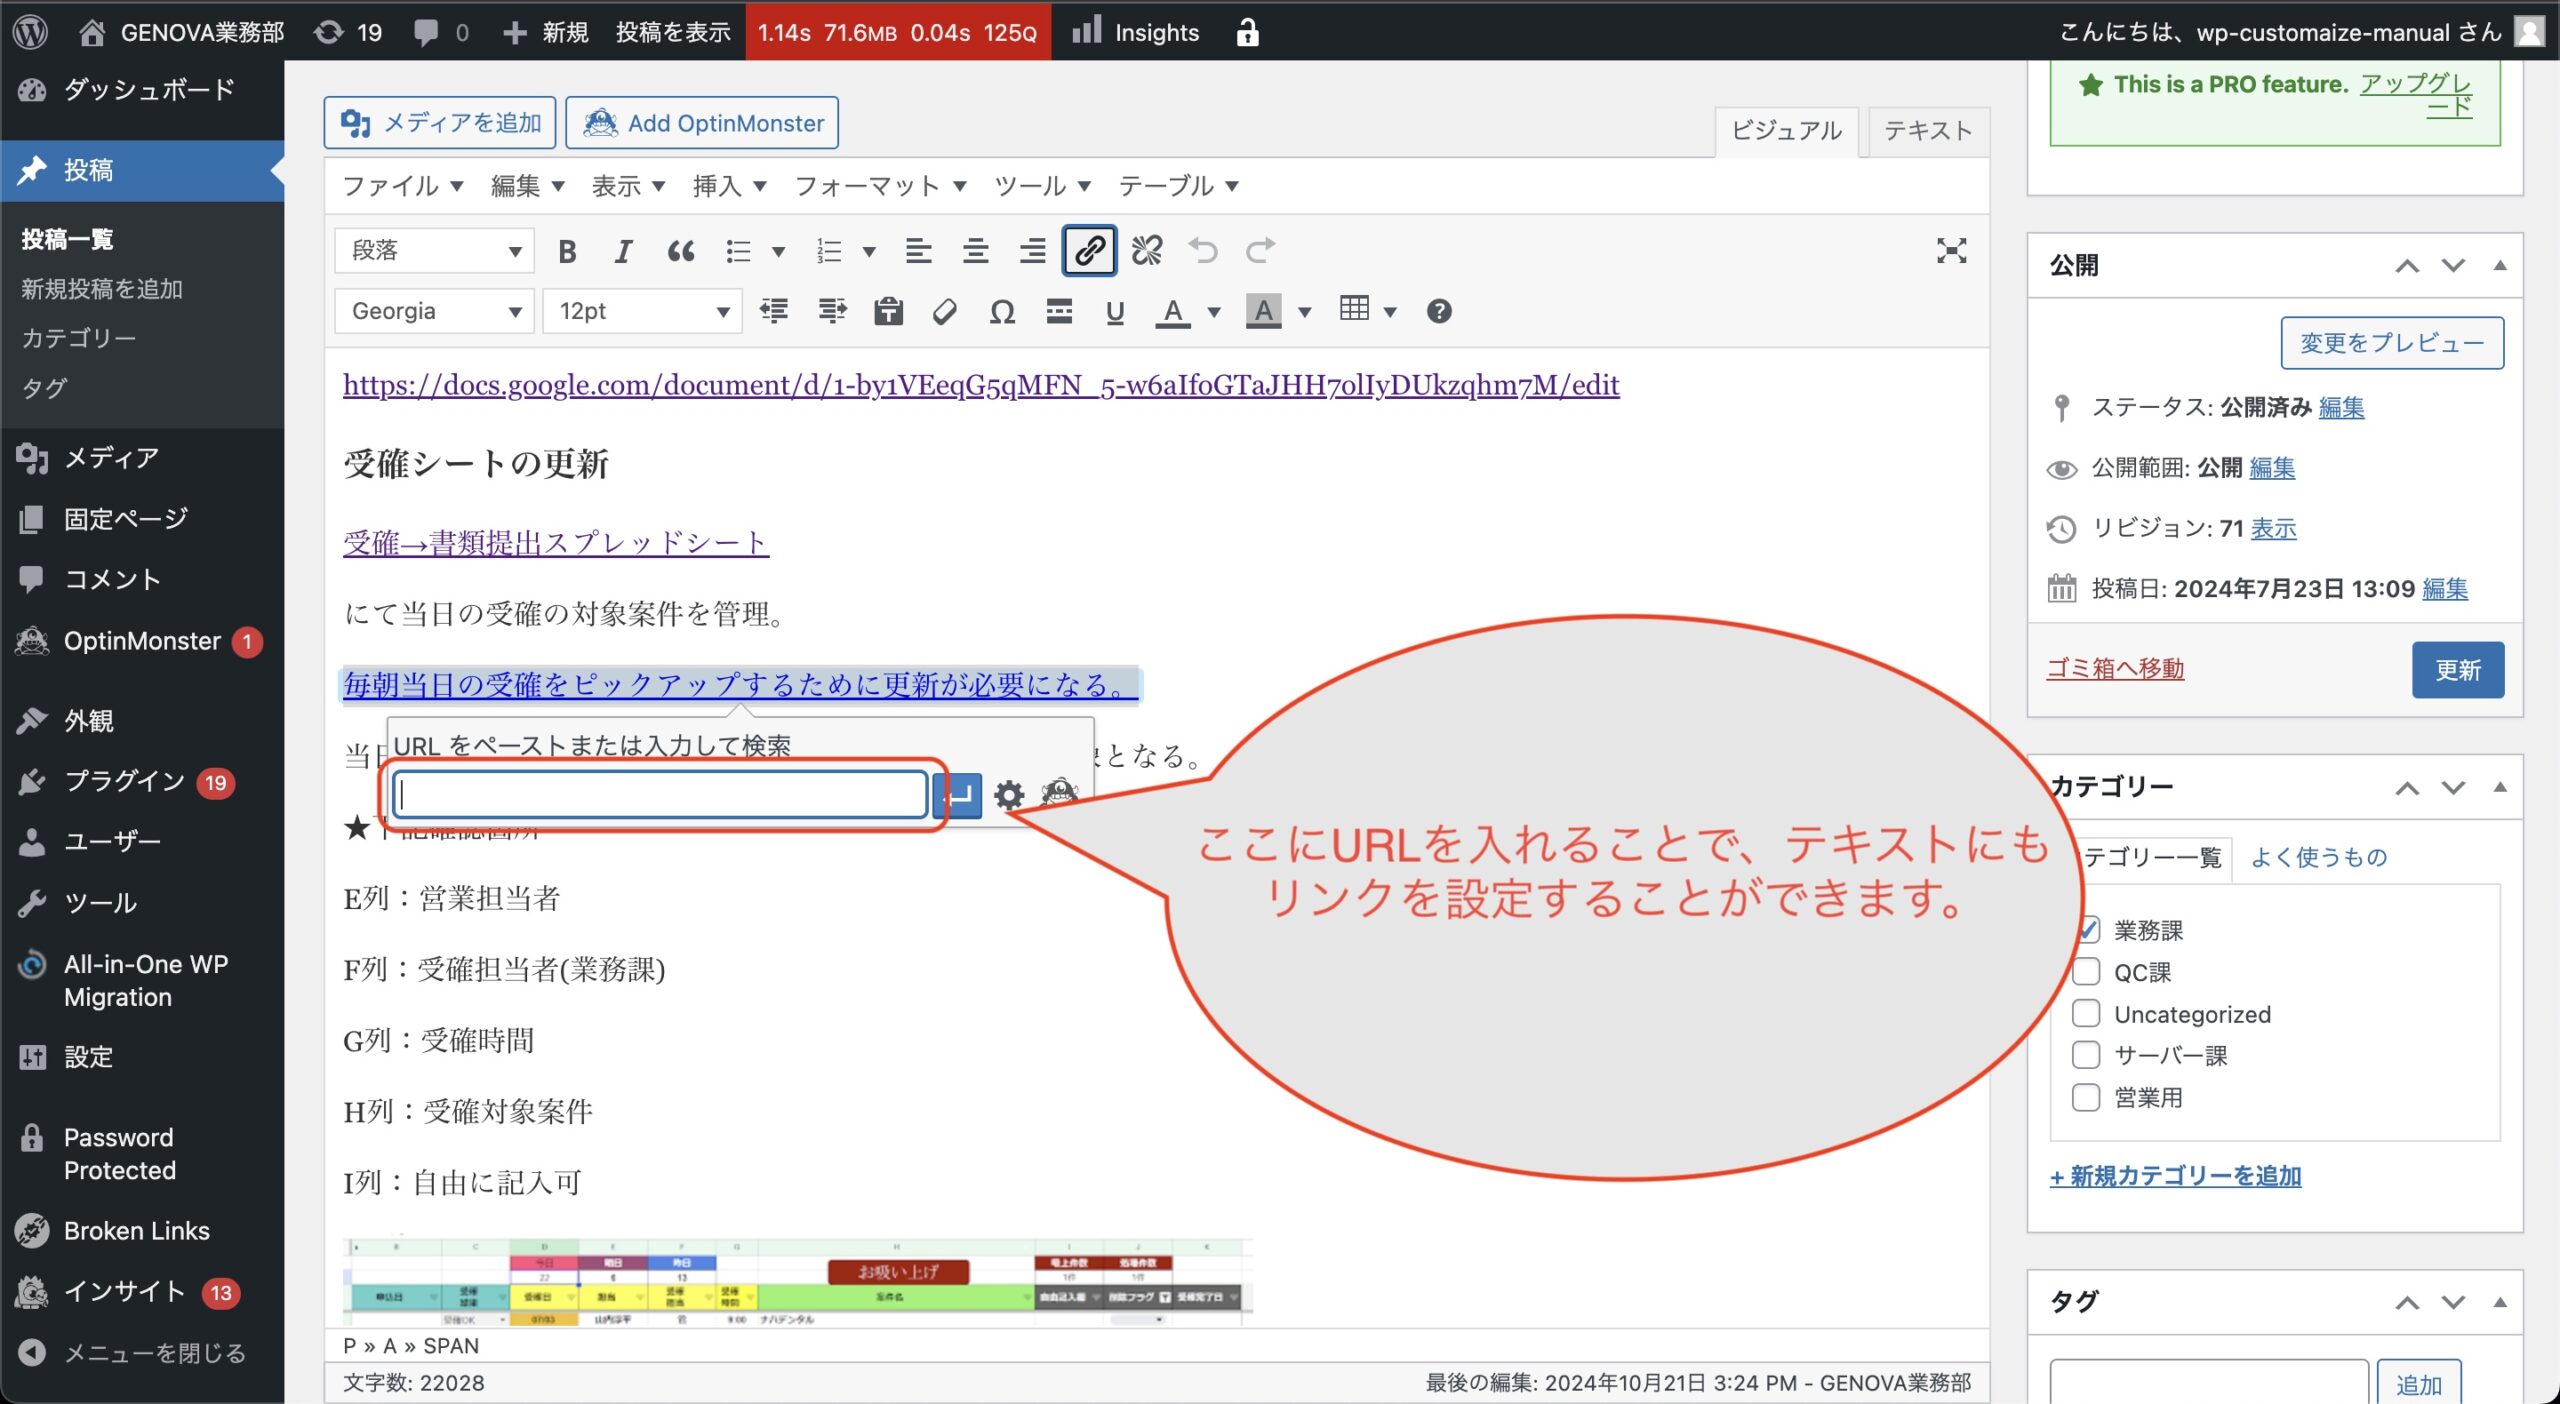Check the Uncategorized category checkbox
2560x1404 pixels.
coord(2085,1014)
